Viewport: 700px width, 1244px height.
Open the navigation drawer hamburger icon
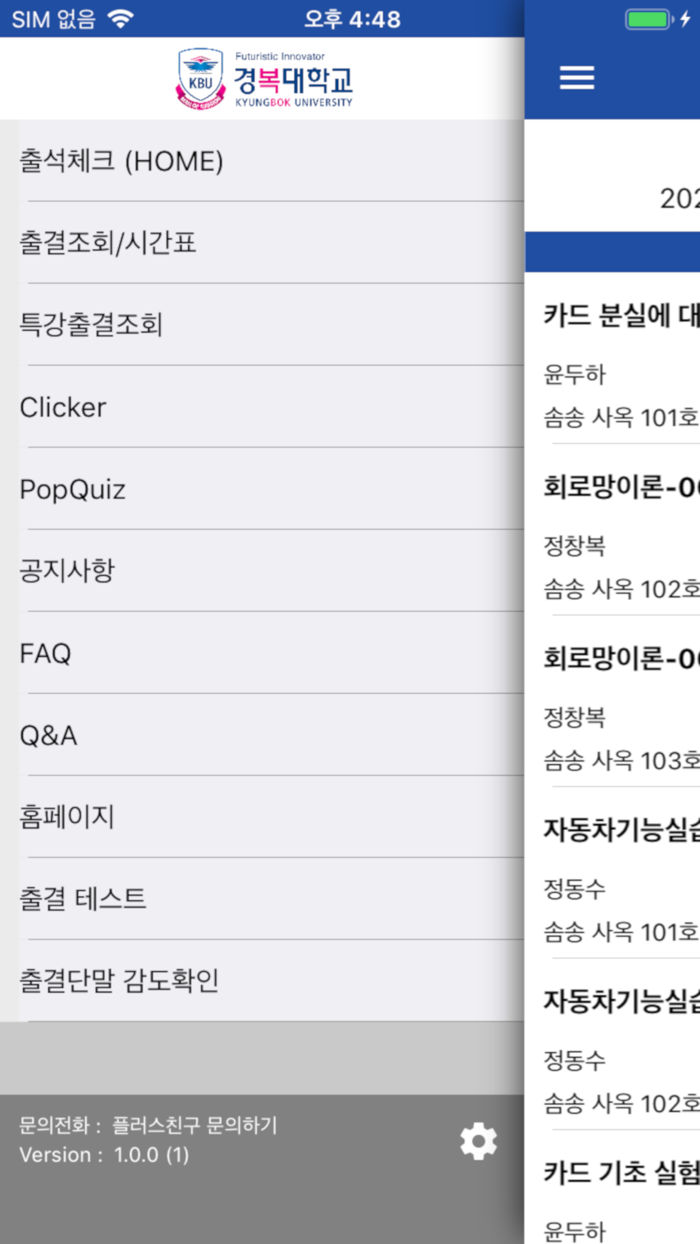[577, 77]
